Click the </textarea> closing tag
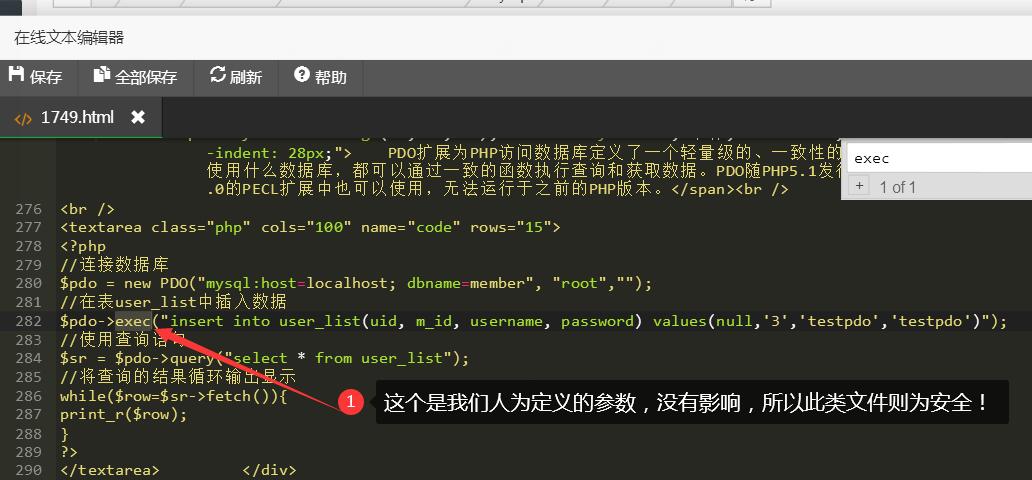Image resolution: width=1032 pixels, height=480 pixels. click(x=109, y=470)
